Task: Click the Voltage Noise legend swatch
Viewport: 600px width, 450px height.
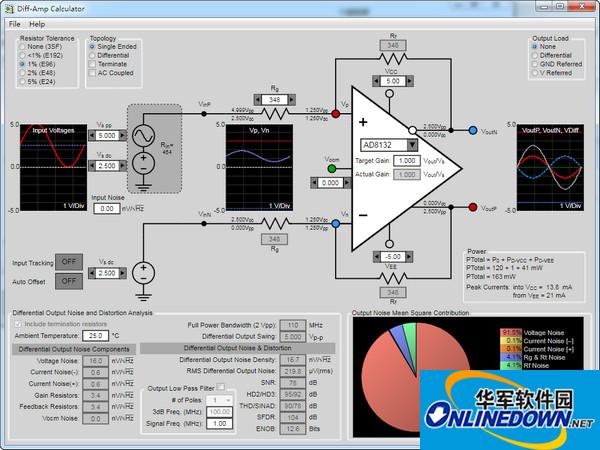Action: coord(511,333)
